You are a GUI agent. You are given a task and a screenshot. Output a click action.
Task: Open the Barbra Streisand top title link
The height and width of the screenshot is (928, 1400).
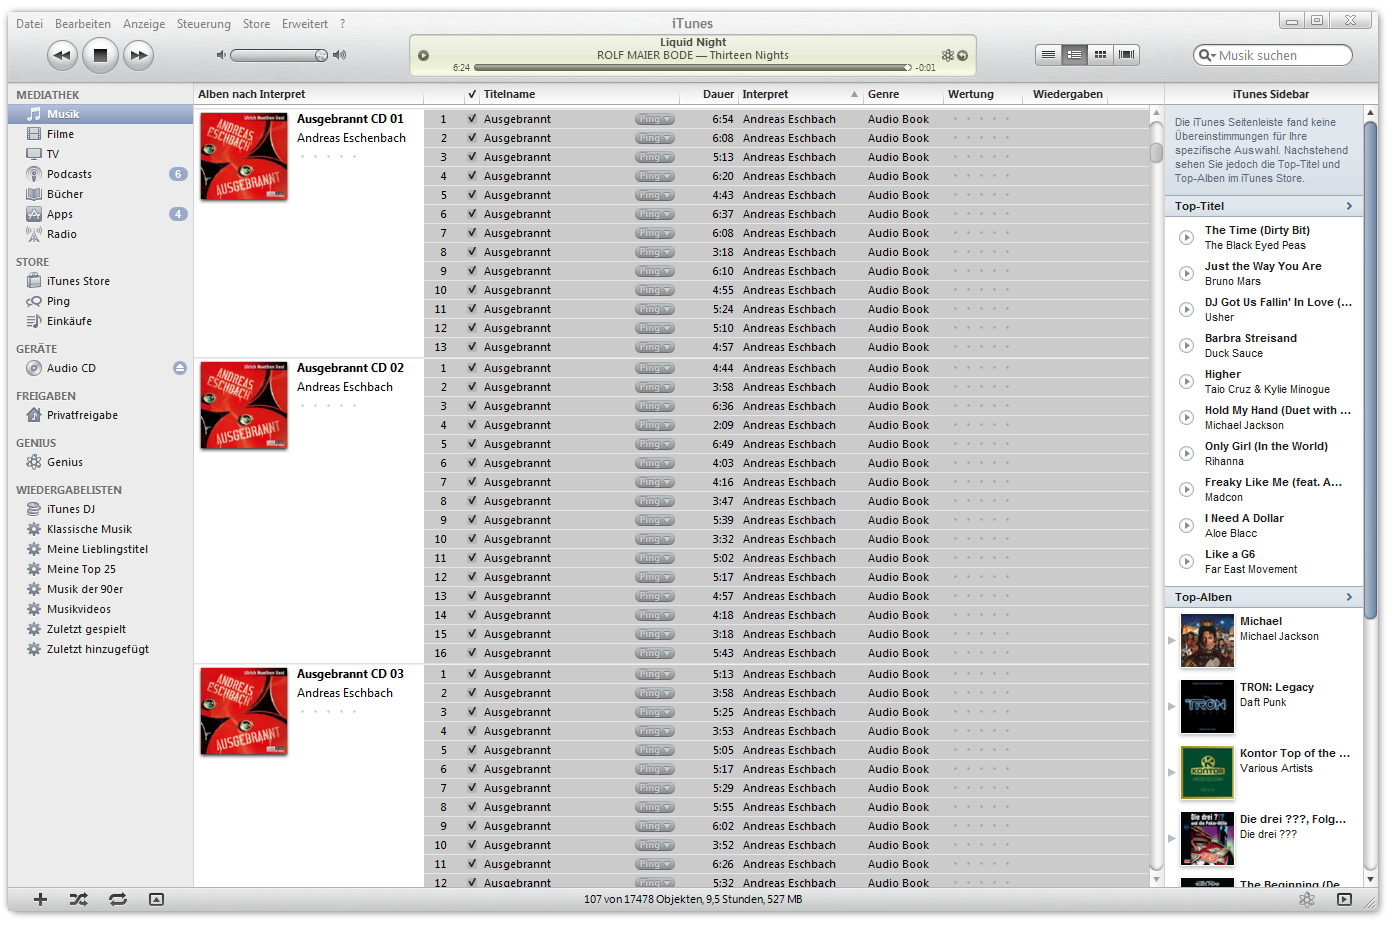[x=1250, y=338]
